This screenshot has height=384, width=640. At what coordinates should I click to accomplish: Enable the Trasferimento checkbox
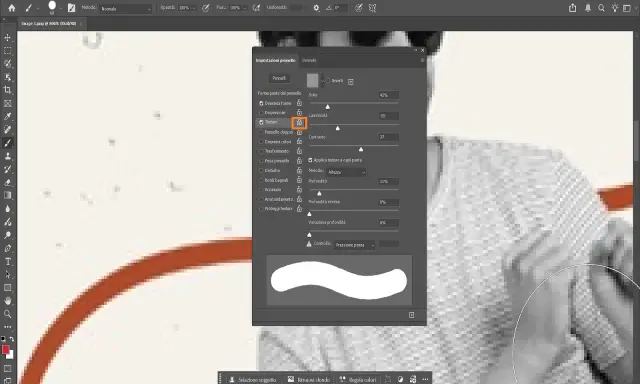coord(261,151)
